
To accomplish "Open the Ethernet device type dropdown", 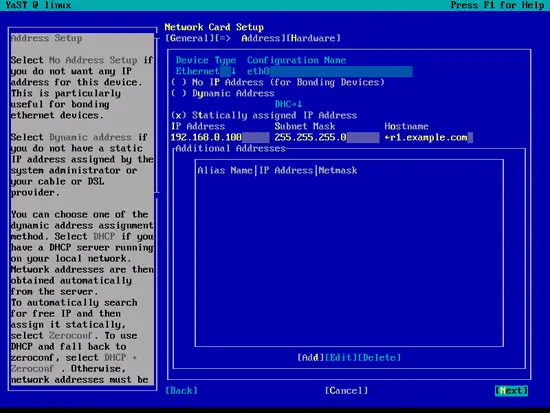I will click(206, 71).
